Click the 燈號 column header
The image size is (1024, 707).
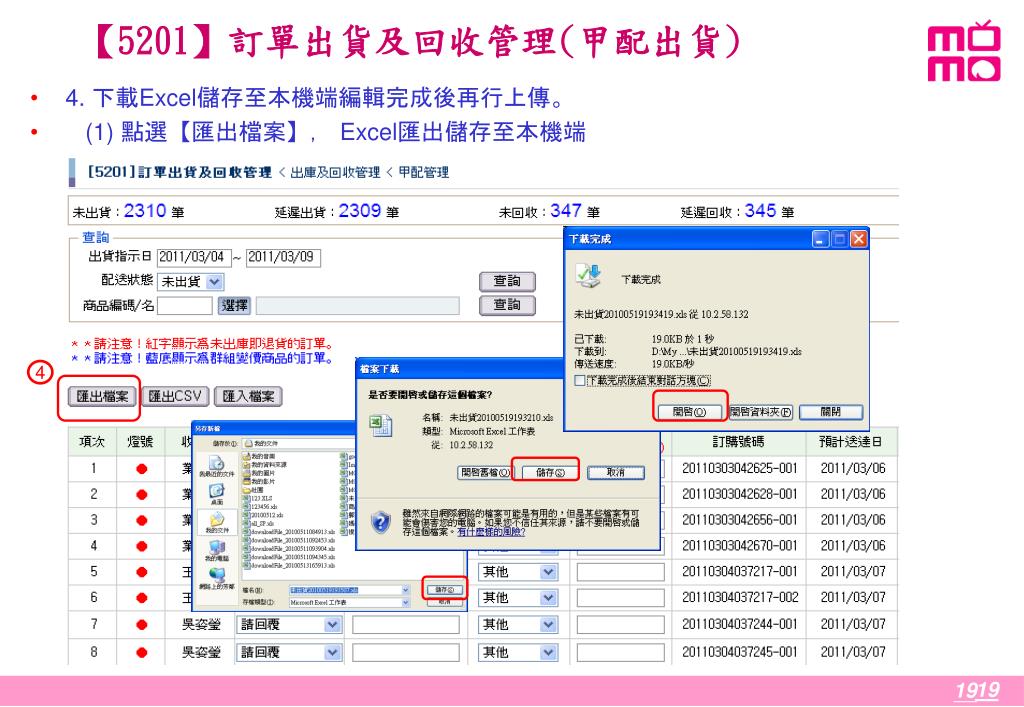coord(140,442)
